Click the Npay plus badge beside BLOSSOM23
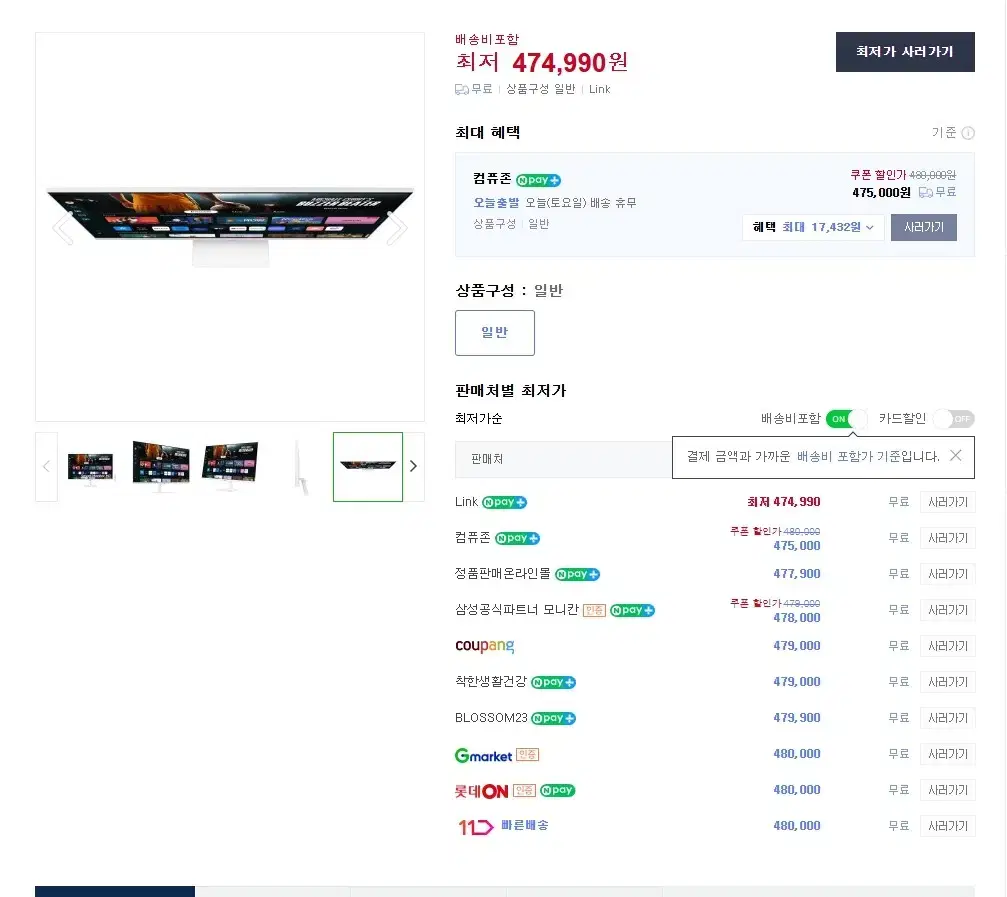This screenshot has height=897, width=1007. pyautogui.click(x=554, y=718)
